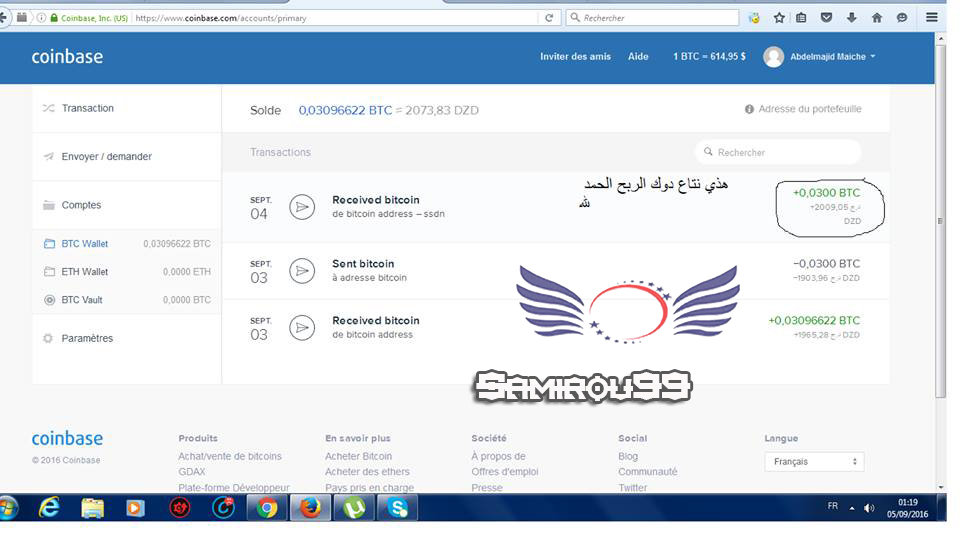This screenshot has width=960, height=539.
Task: Click the Transaction shuffle icon
Action: click(x=48, y=108)
